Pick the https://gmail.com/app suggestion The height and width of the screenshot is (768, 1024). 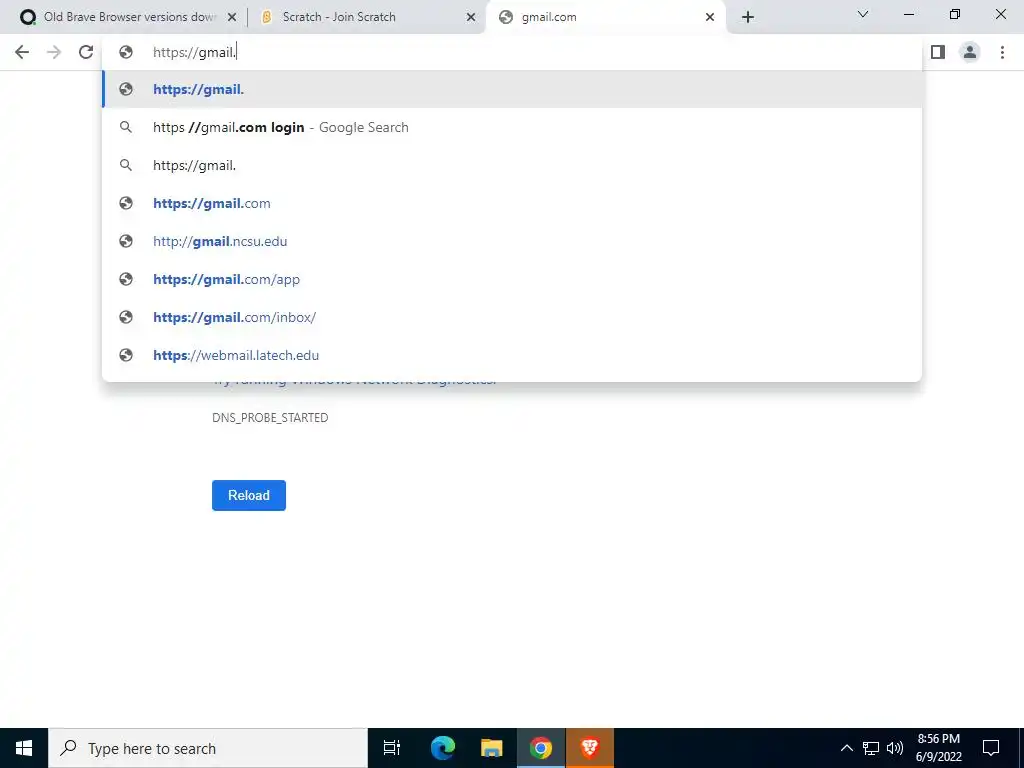[512, 279]
